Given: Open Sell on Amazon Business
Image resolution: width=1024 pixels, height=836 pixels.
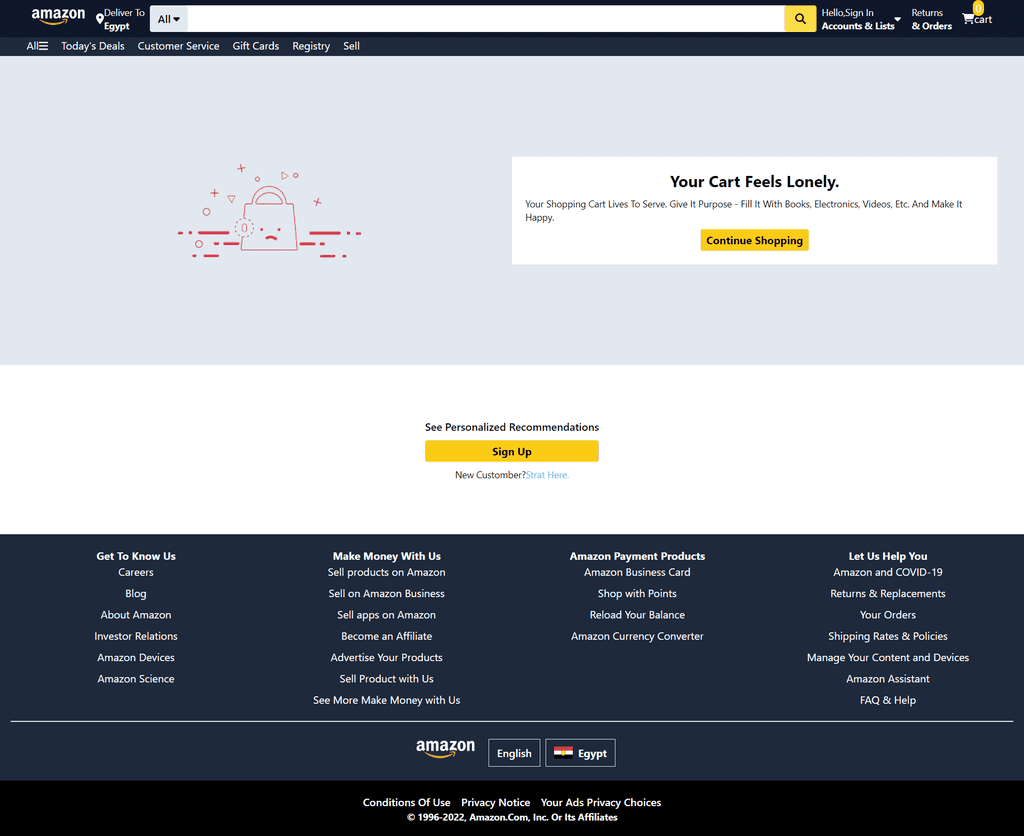Looking at the screenshot, I should pos(387,594).
